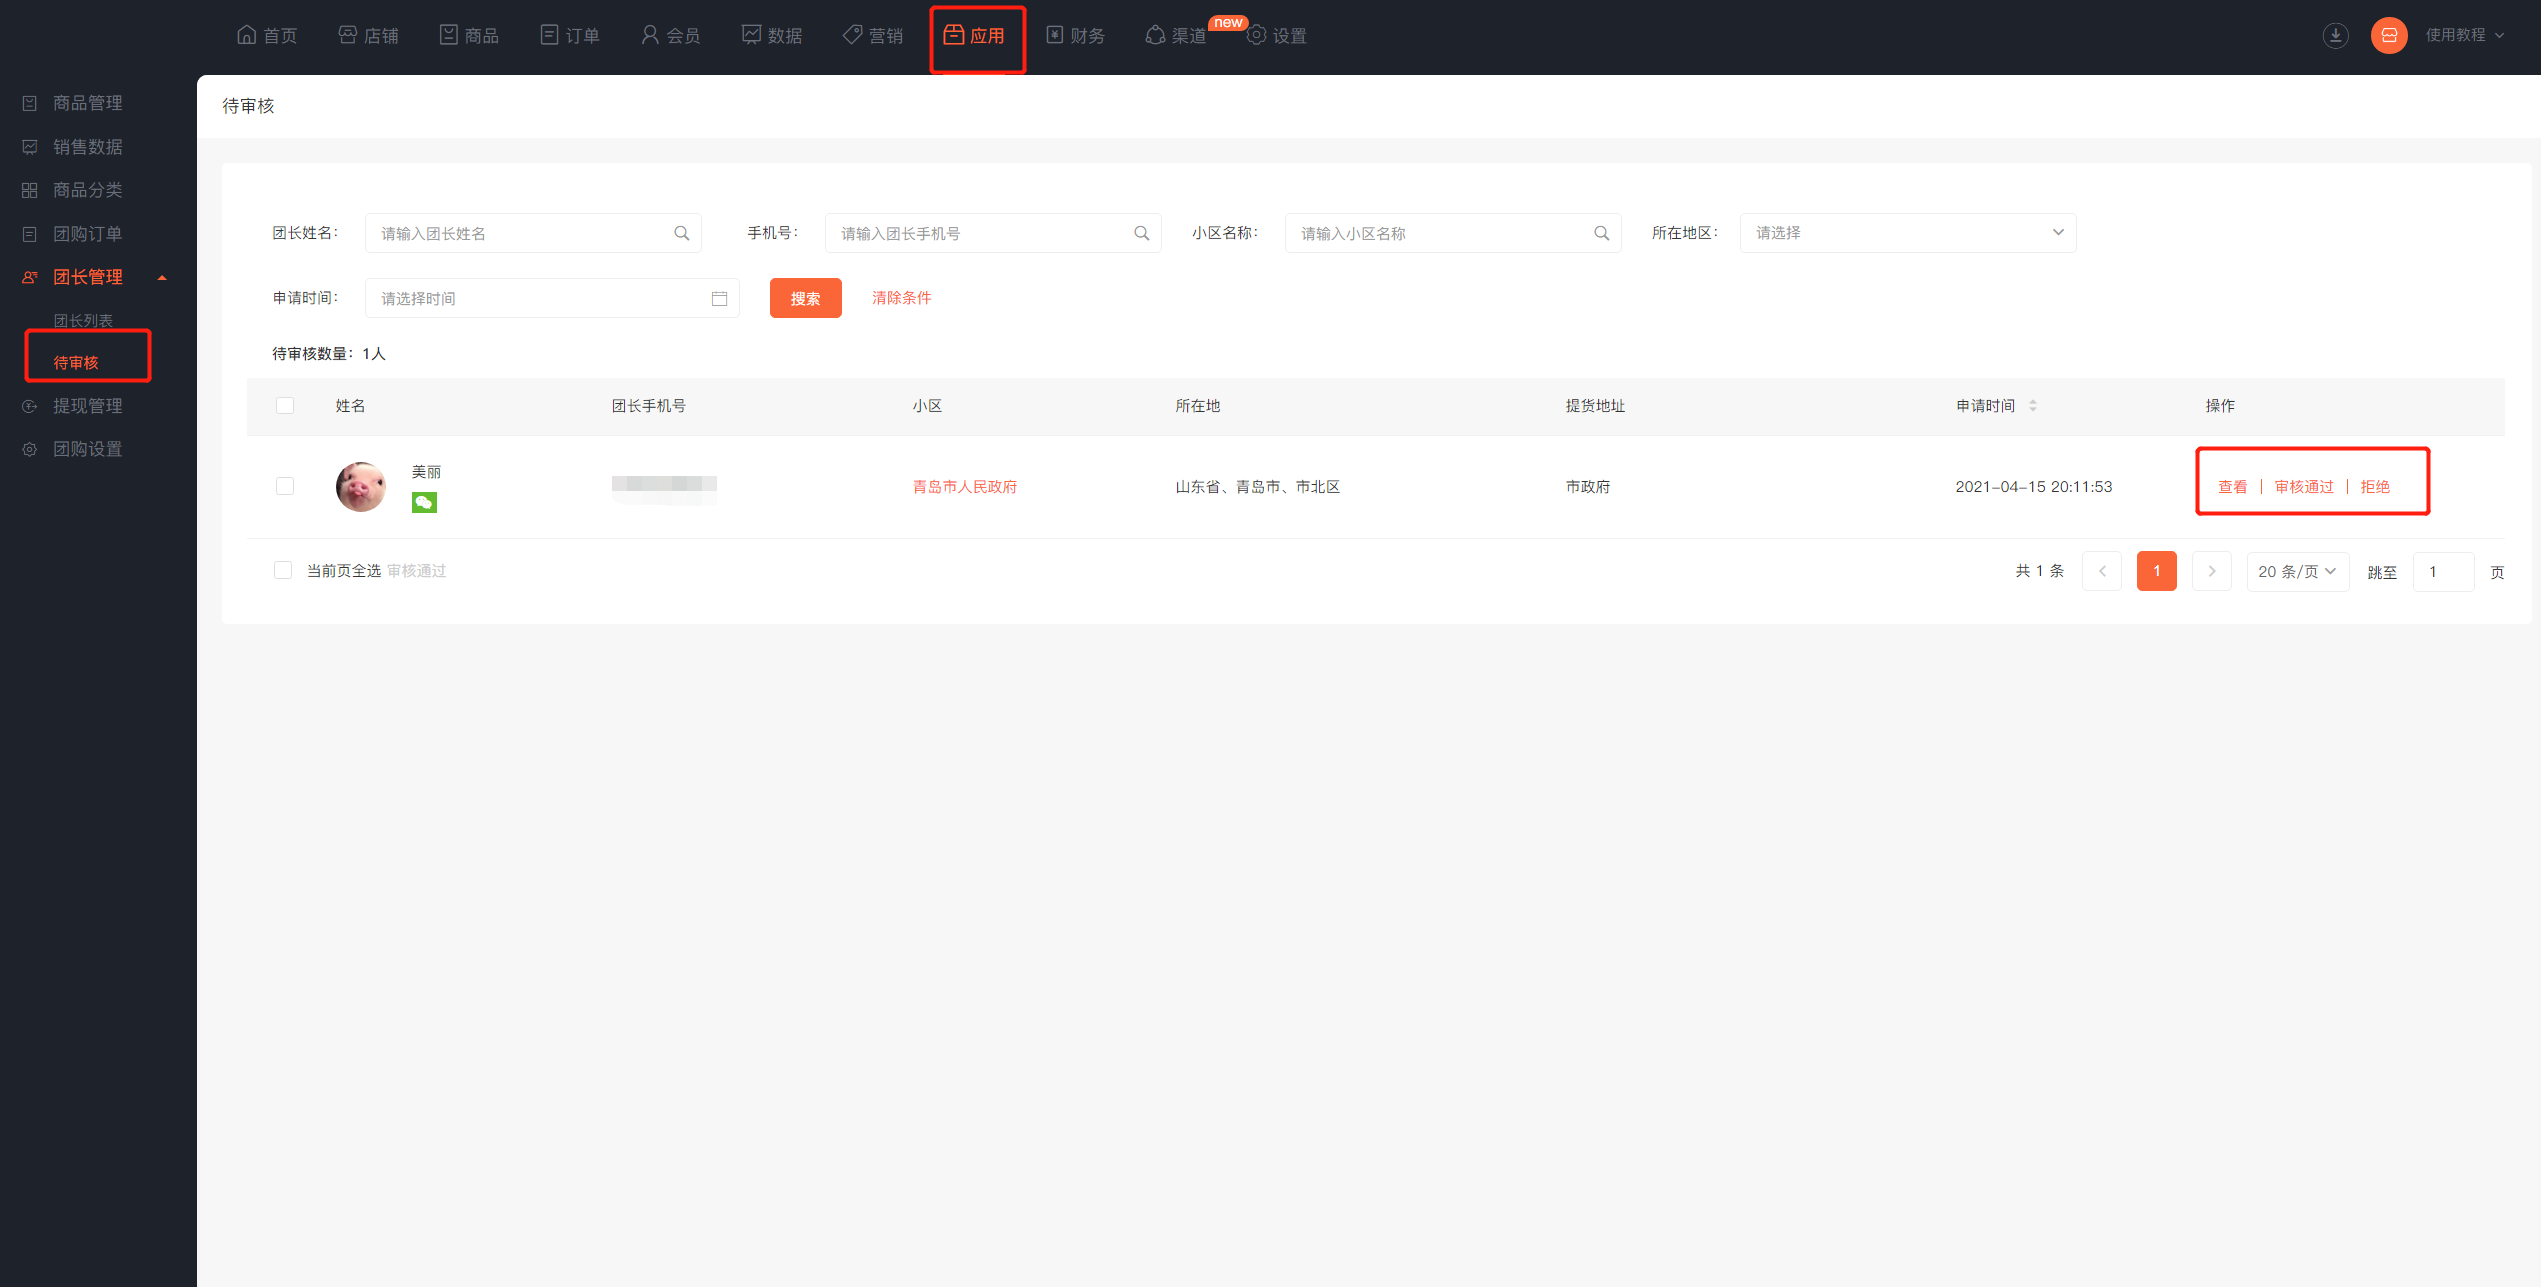Click magnifier icon in 手机号 field
Image resolution: width=2541 pixels, height=1287 pixels.
(x=1141, y=233)
